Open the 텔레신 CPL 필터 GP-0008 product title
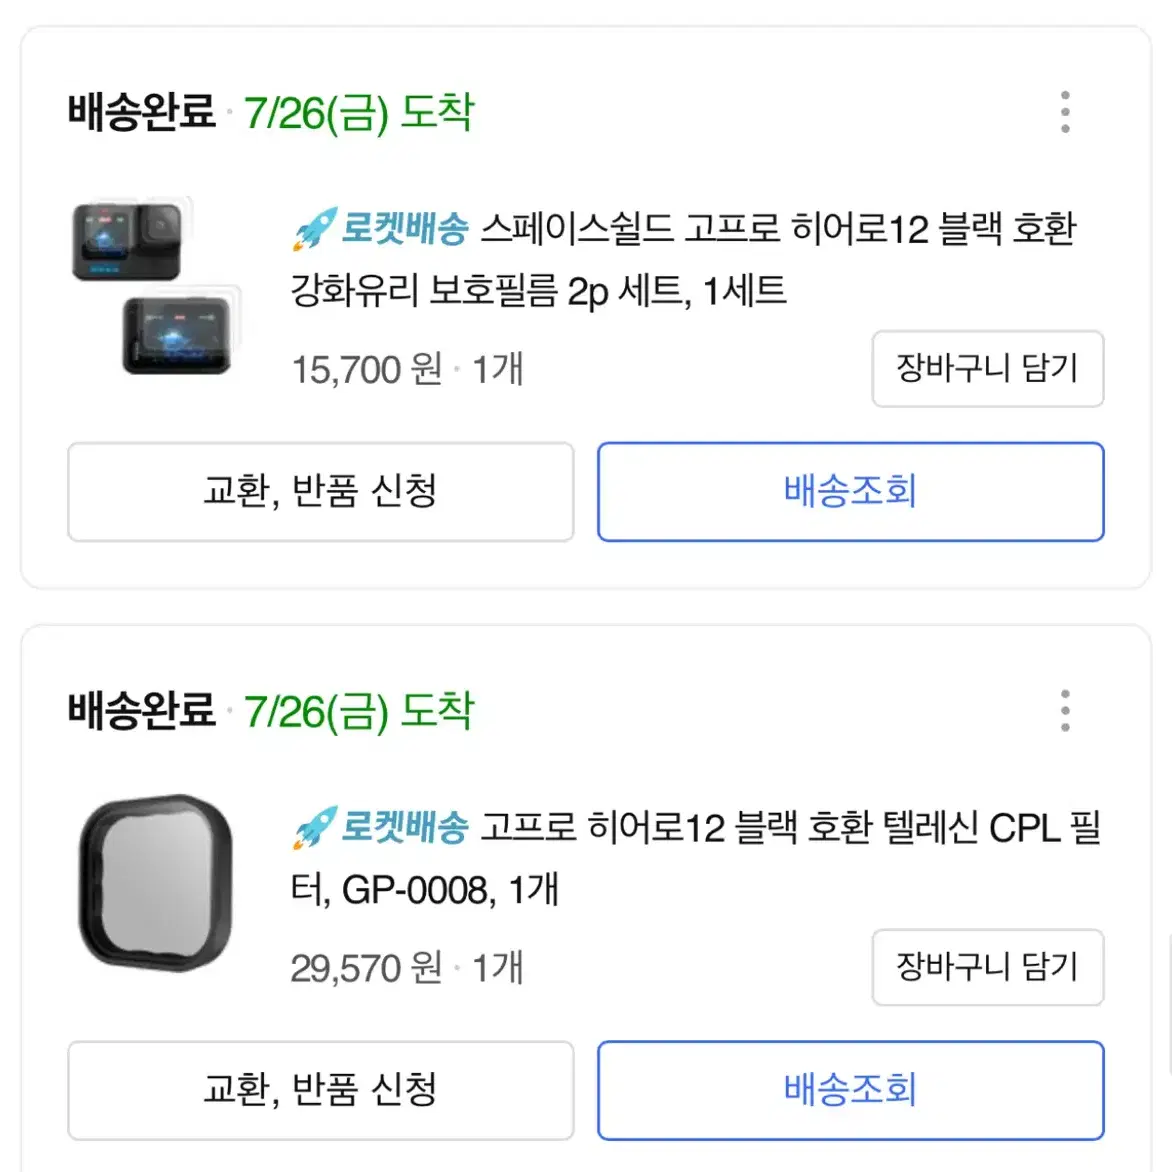Screen dimensions: 1172x1172 (x=696, y=858)
